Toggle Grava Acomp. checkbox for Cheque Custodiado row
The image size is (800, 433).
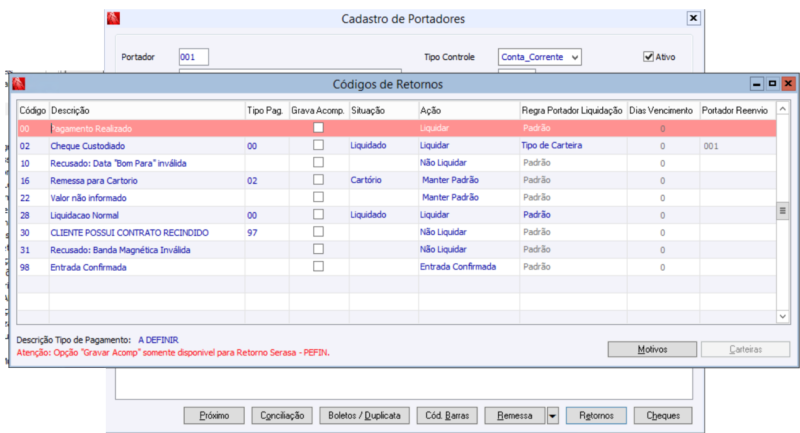click(318, 145)
